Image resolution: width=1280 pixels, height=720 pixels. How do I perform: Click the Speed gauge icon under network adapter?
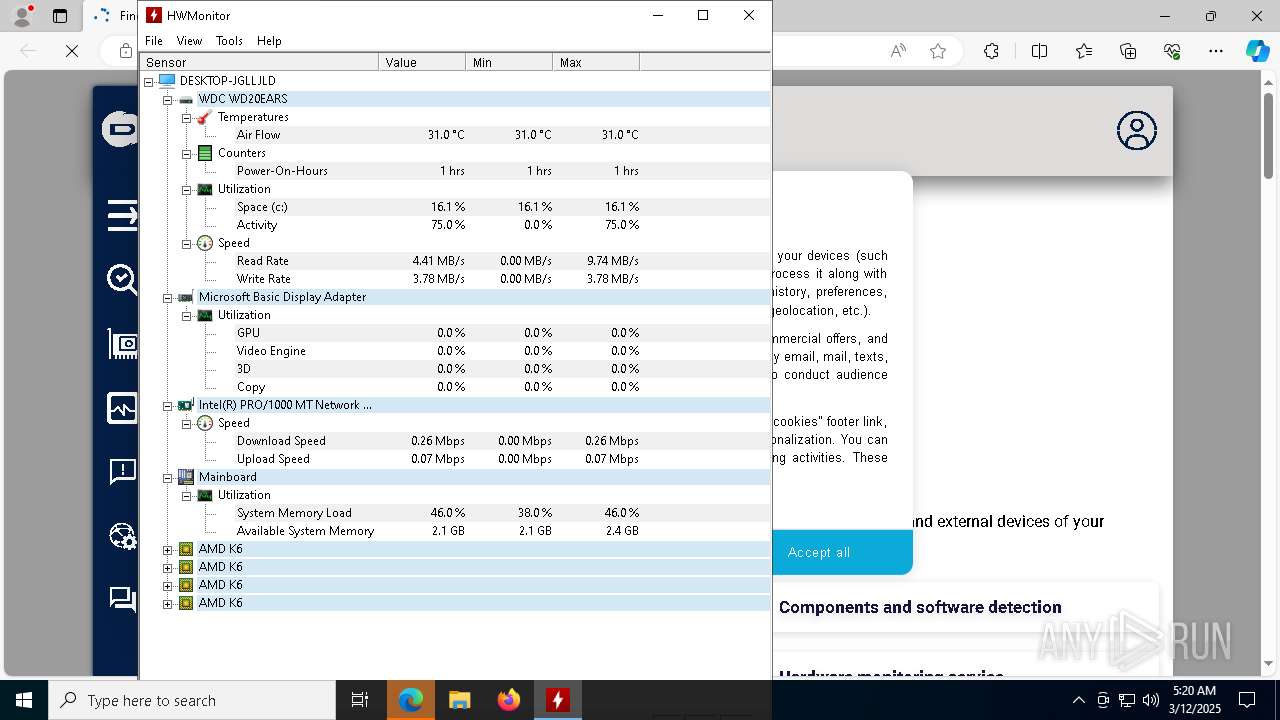pyautogui.click(x=205, y=423)
